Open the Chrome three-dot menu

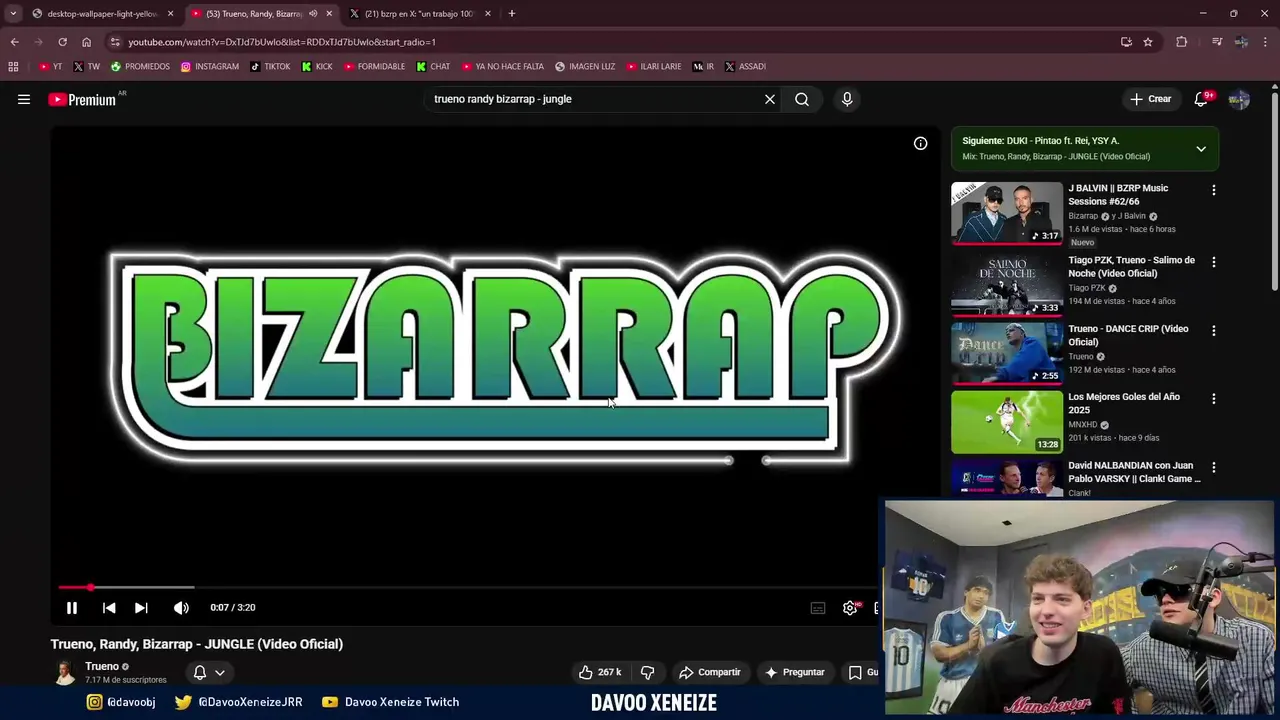(x=1266, y=42)
